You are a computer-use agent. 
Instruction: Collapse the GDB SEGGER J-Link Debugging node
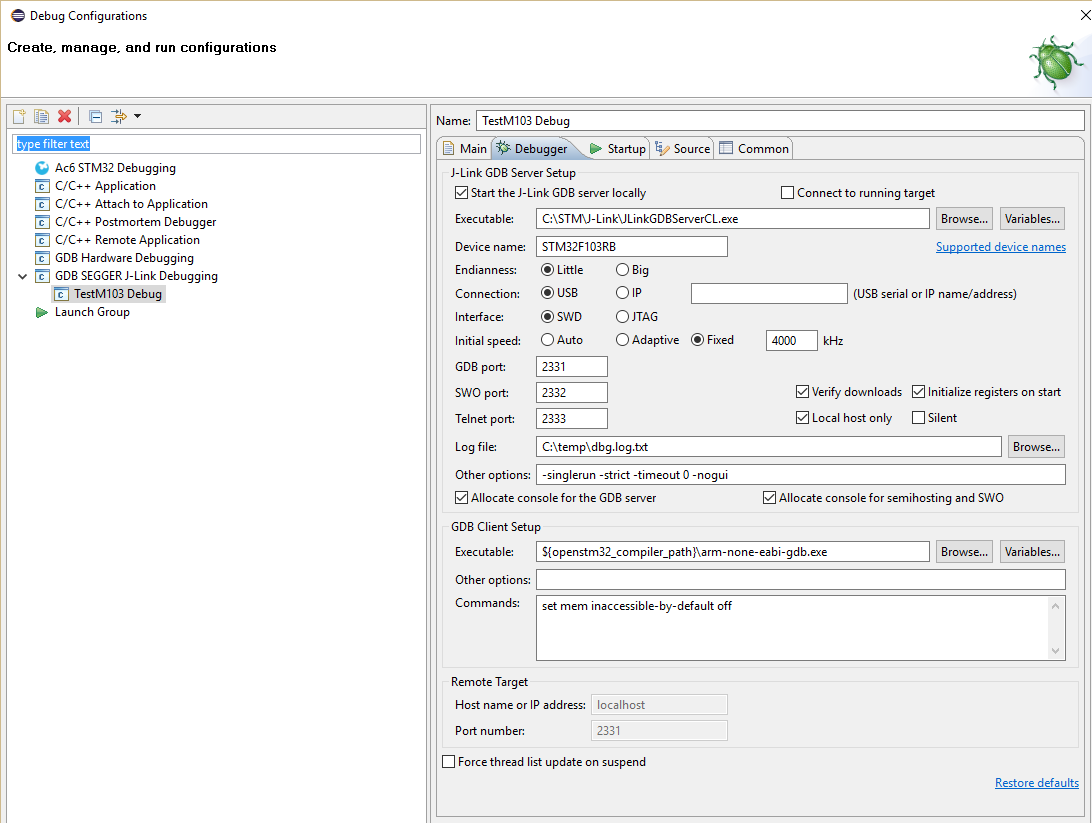point(22,276)
